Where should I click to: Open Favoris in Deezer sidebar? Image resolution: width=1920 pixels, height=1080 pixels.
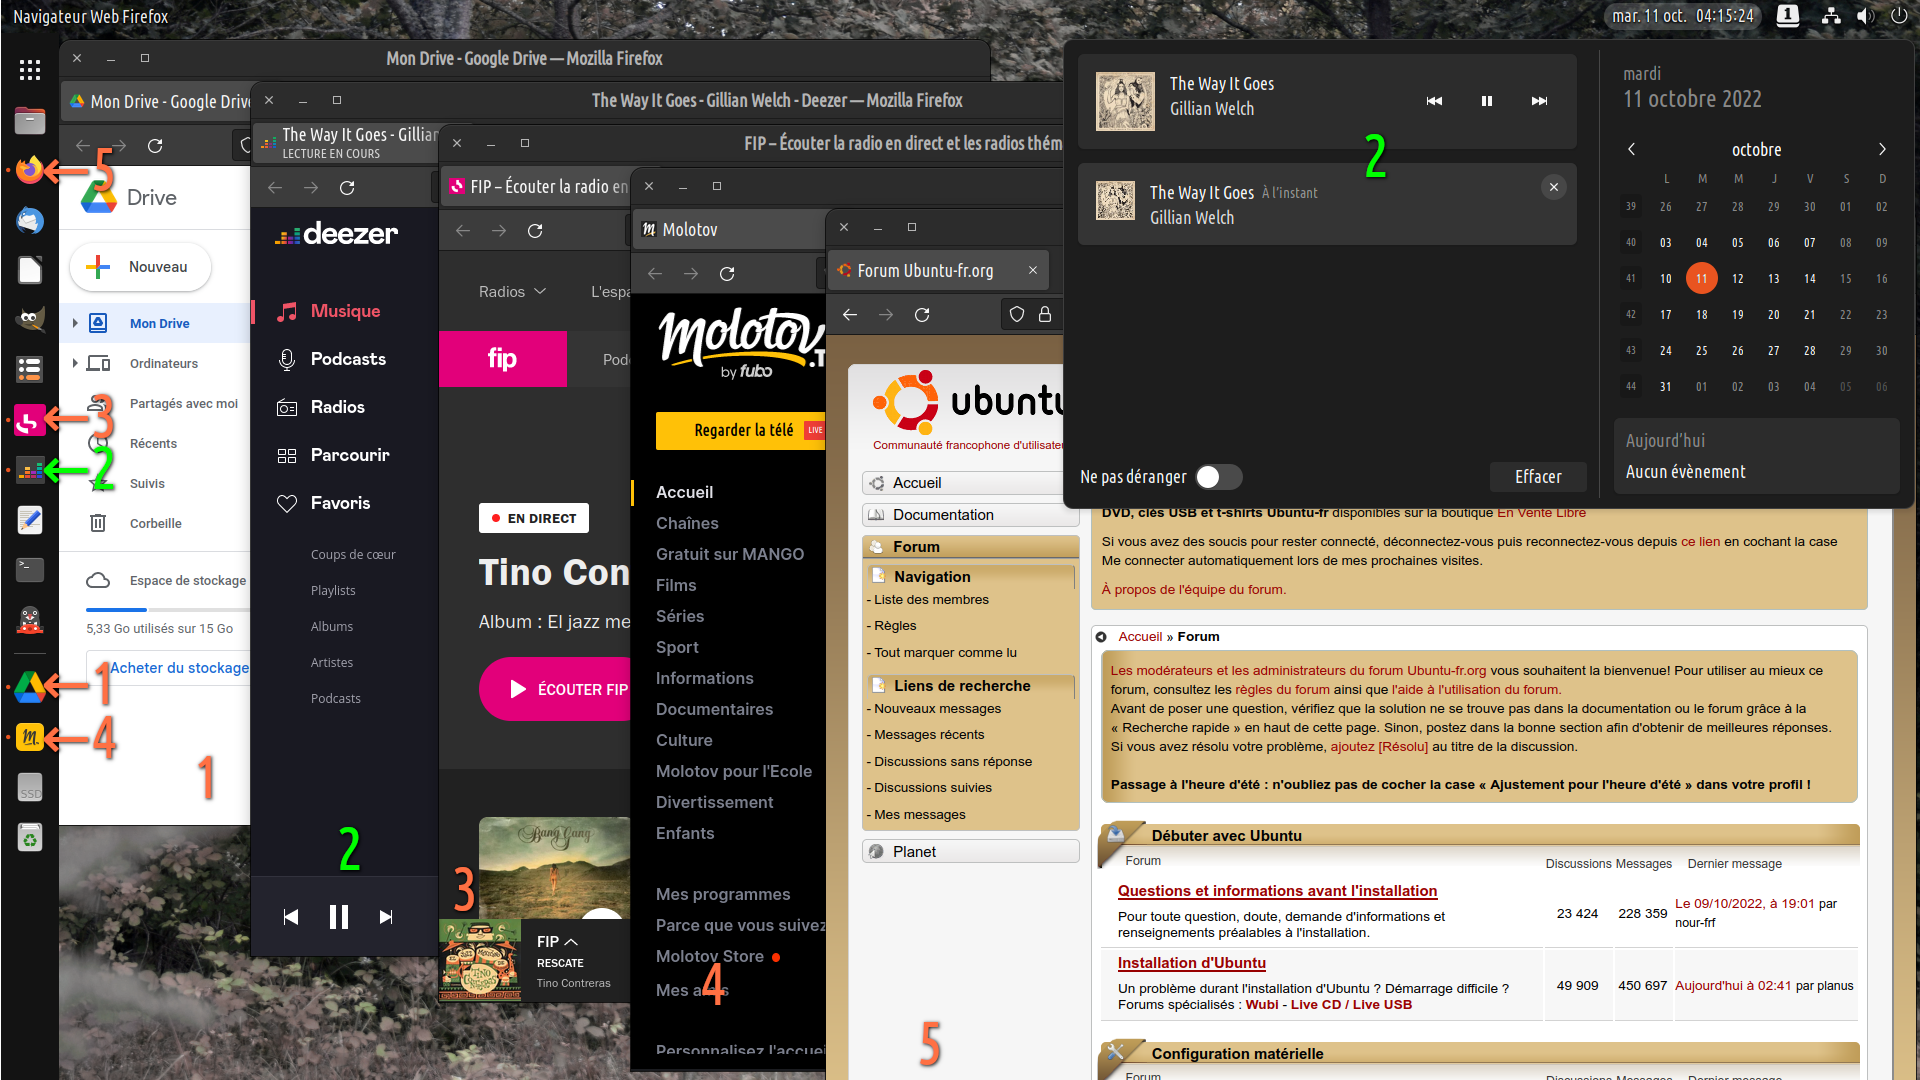pos(340,503)
